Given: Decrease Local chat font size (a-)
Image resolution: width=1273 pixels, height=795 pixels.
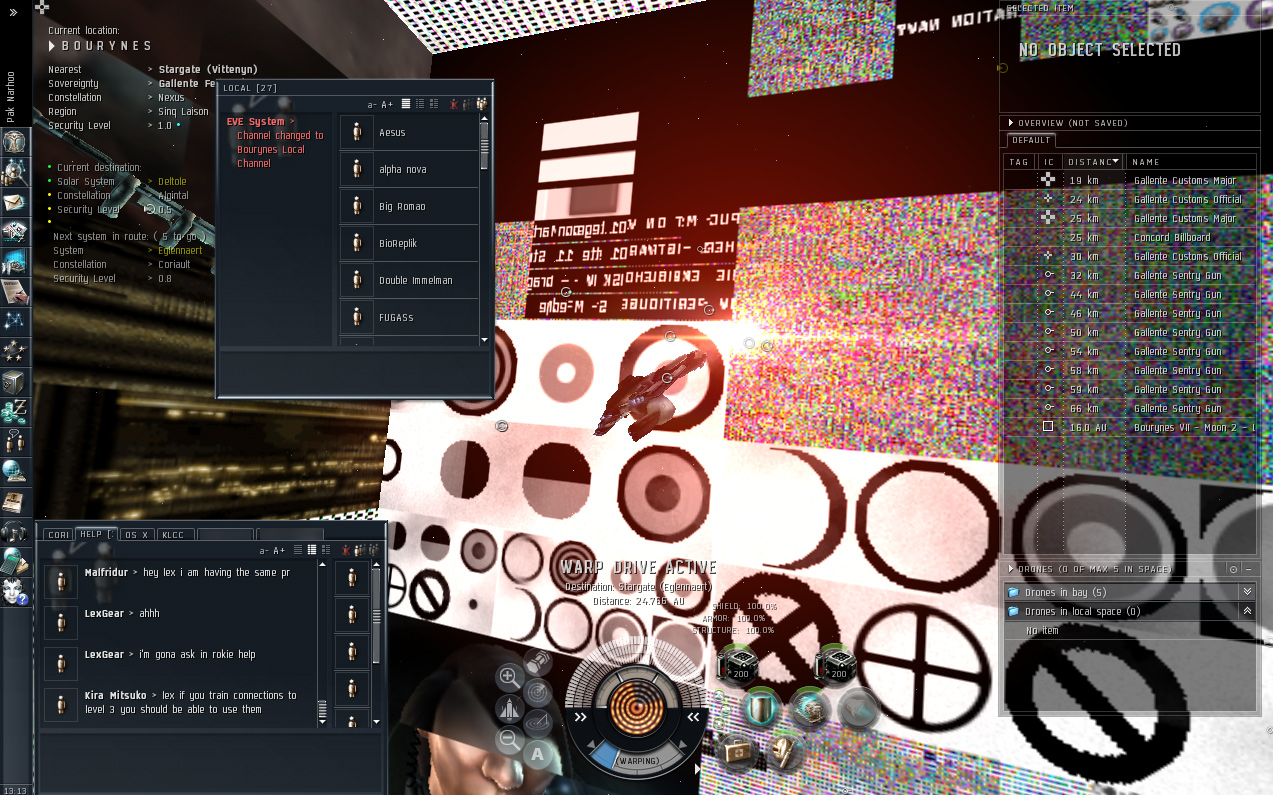Looking at the screenshot, I should (372, 104).
